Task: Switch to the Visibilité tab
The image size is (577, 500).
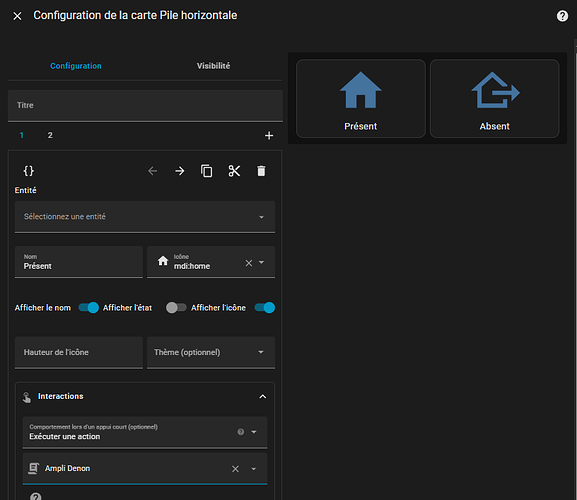Action: pyautogui.click(x=213, y=66)
